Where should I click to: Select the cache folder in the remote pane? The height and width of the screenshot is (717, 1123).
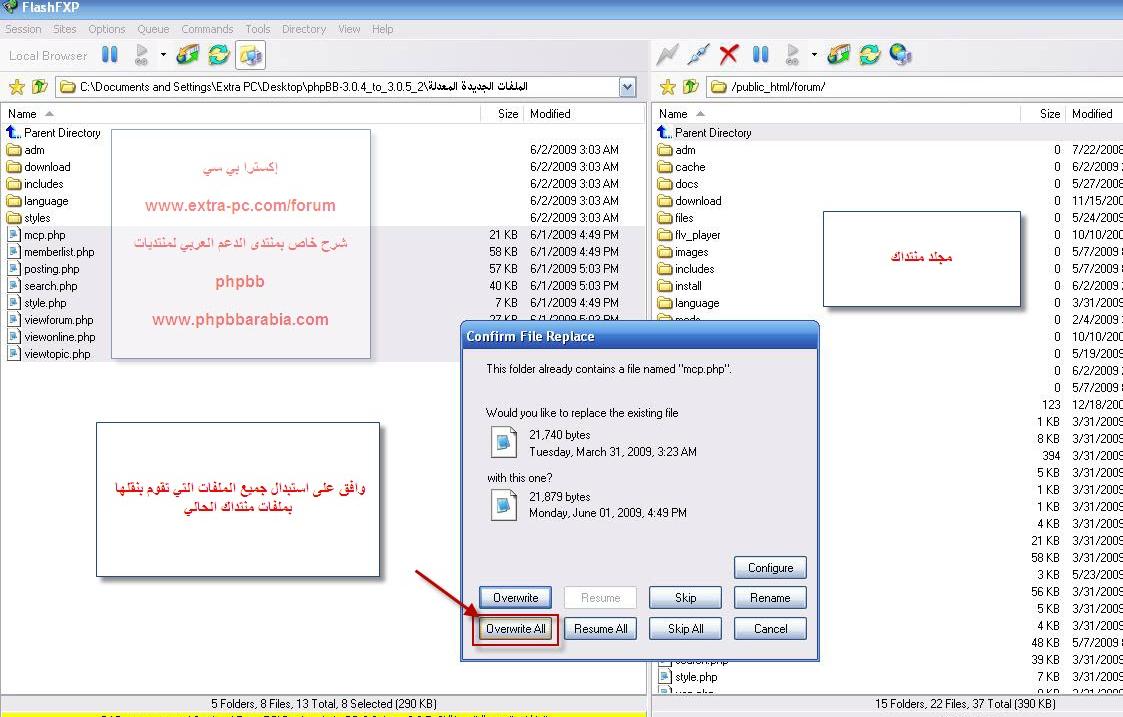pos(682,167)
